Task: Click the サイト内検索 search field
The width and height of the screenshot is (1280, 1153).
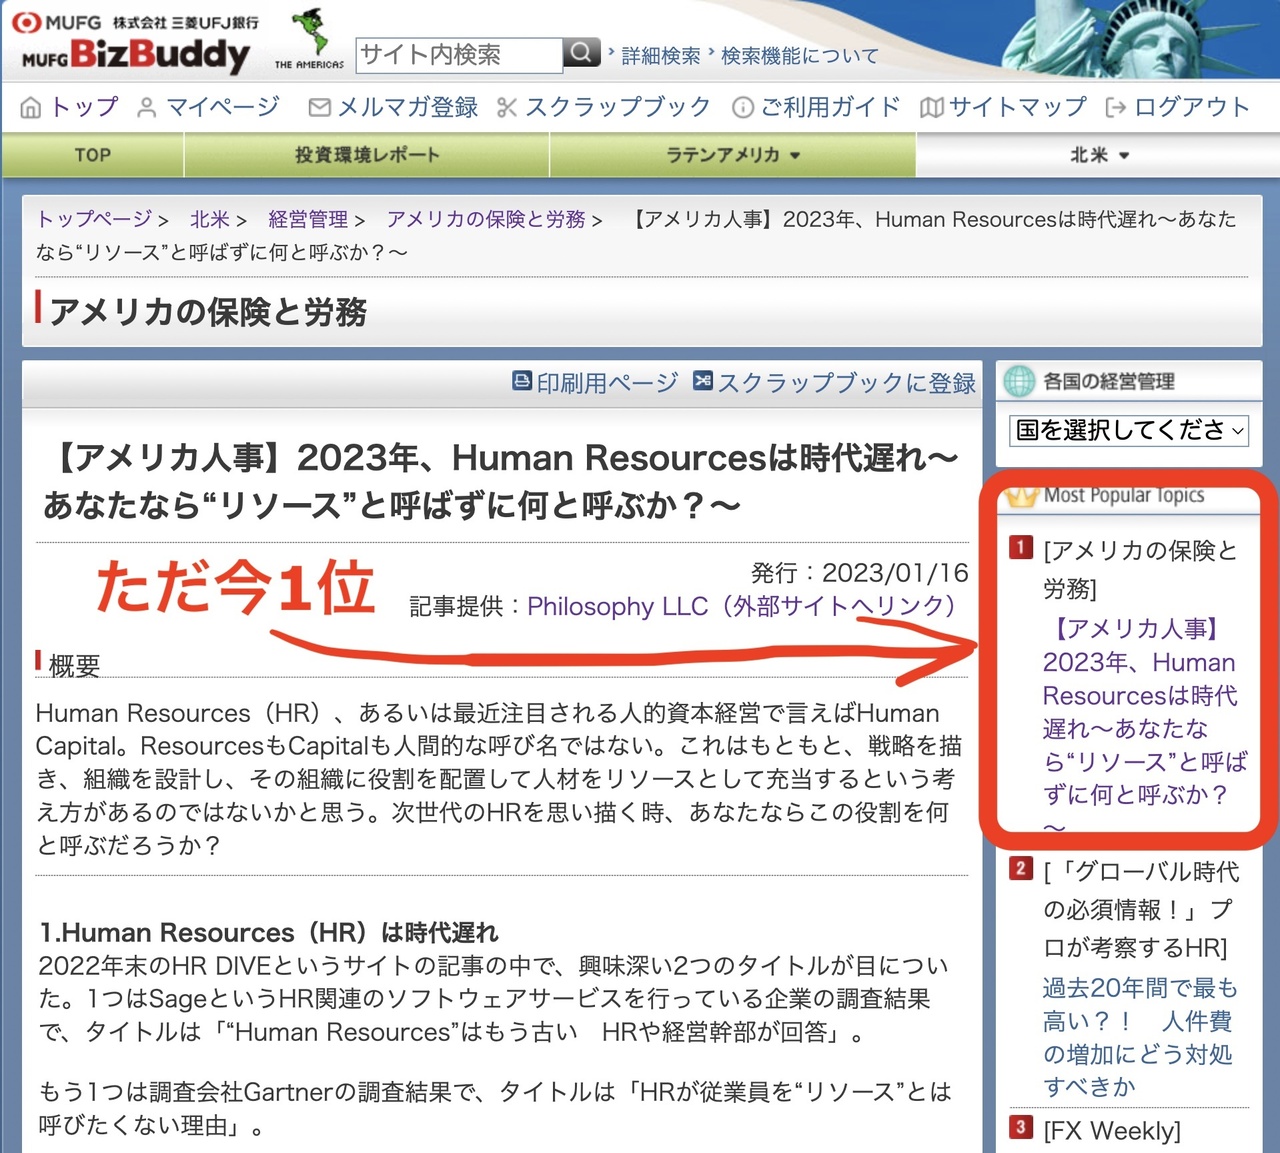Action: coord(458,55)
